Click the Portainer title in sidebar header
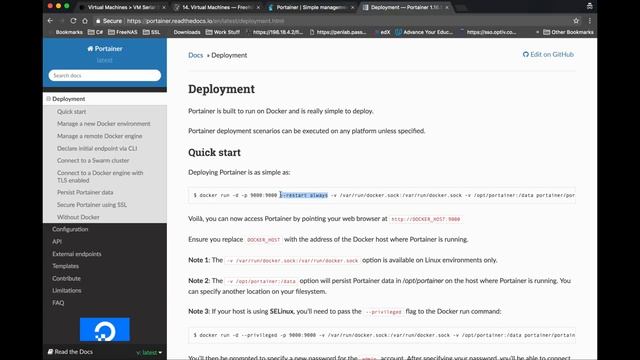This screenshot has height=360, width=640. pos(105,49)
